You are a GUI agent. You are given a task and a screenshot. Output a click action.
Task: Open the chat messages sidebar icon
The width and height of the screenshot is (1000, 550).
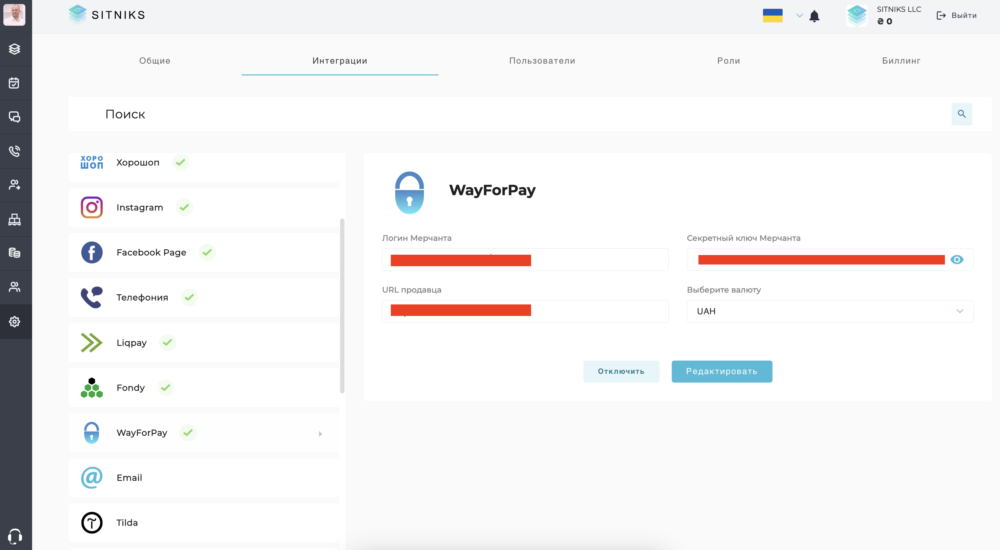[14, 117]
